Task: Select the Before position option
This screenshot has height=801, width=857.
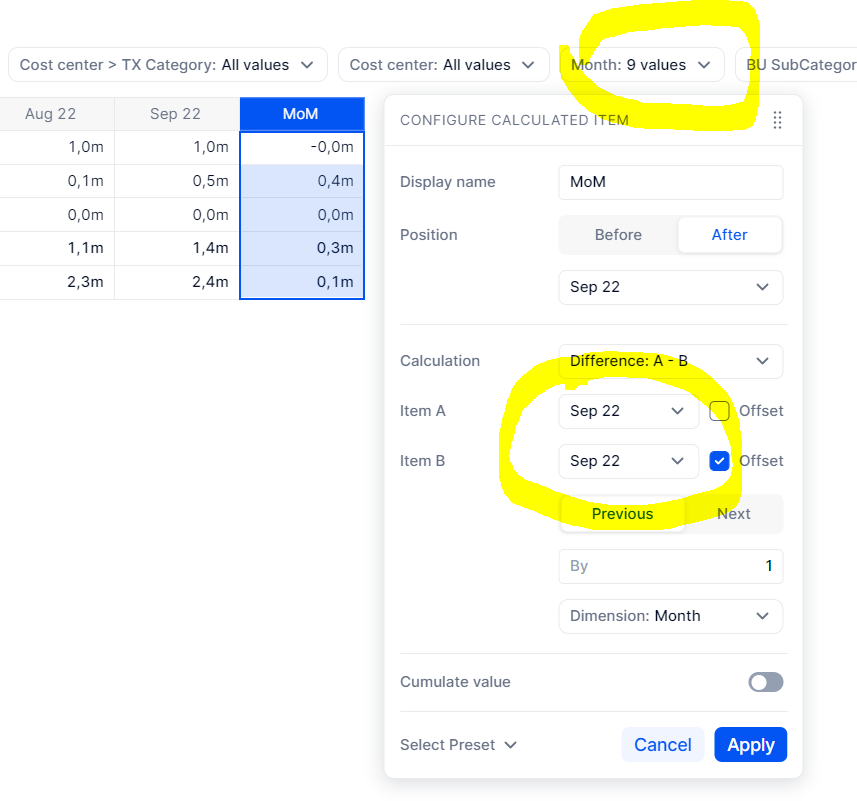Action: (618, 235)
